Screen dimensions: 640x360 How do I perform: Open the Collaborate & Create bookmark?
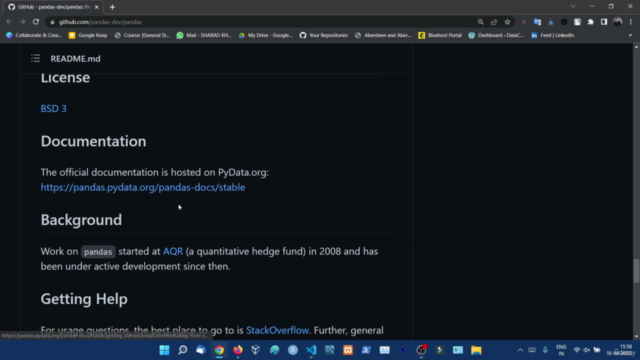click(33, 35)
